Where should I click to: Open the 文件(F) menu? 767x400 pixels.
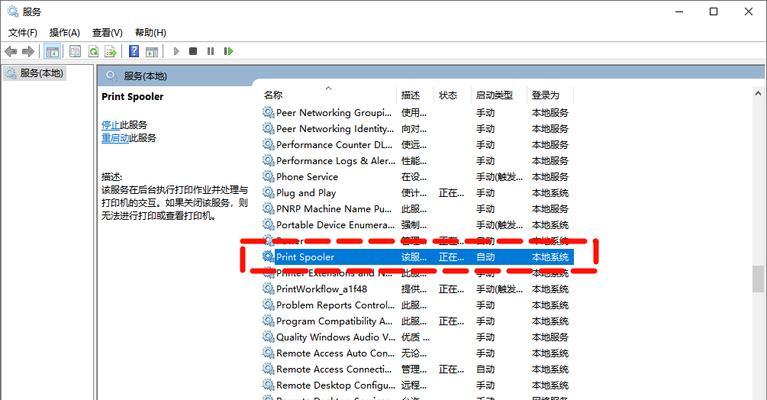click(23, 33)
